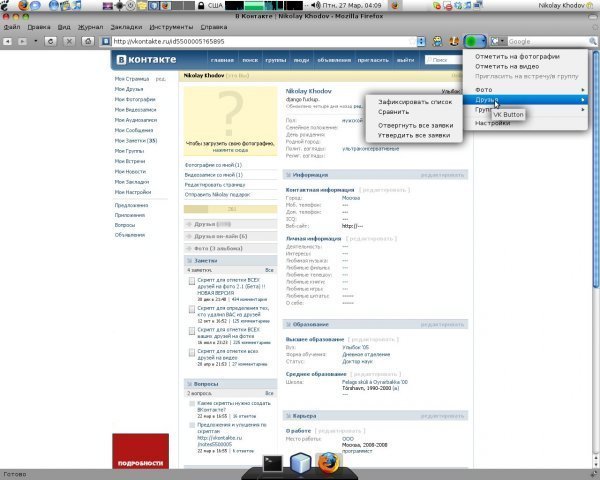Focus the Поиск field in the VK header
This screenshot has width=600, height=480.
coord(444,60)
